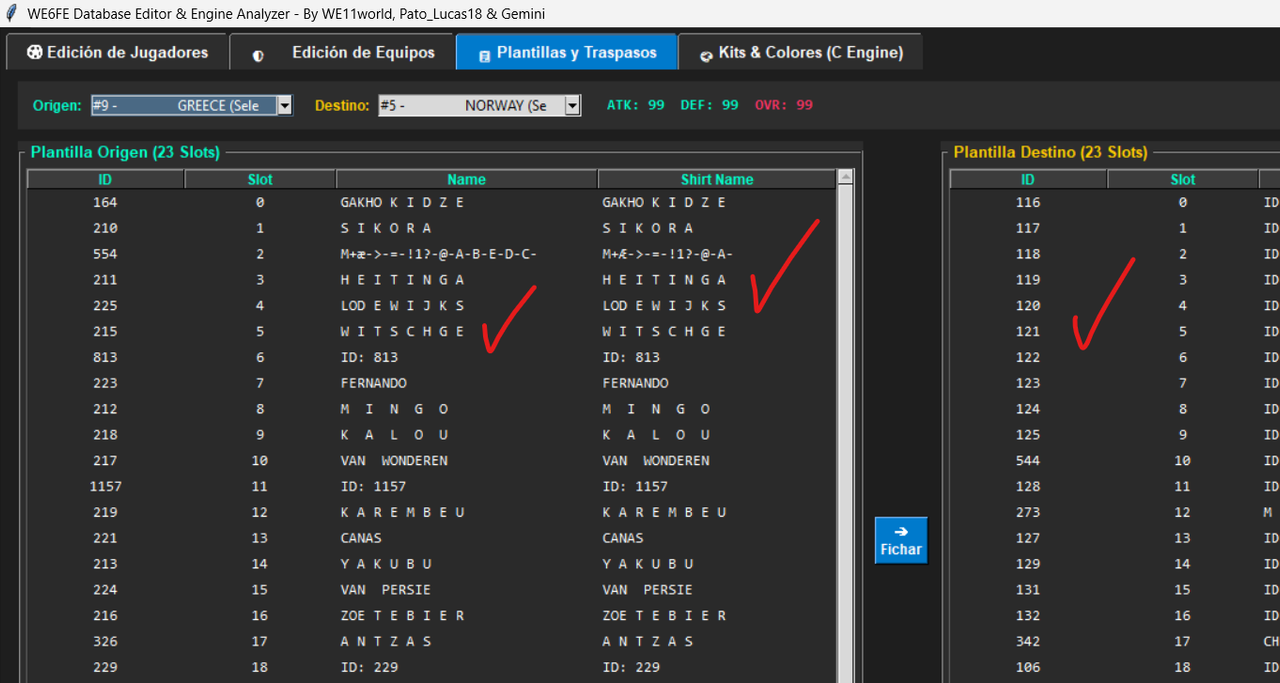This screenshot has width=1280, height=683.
Task: Click the Origen combo box showing GREECE
Action: click(x=191, y=105)
